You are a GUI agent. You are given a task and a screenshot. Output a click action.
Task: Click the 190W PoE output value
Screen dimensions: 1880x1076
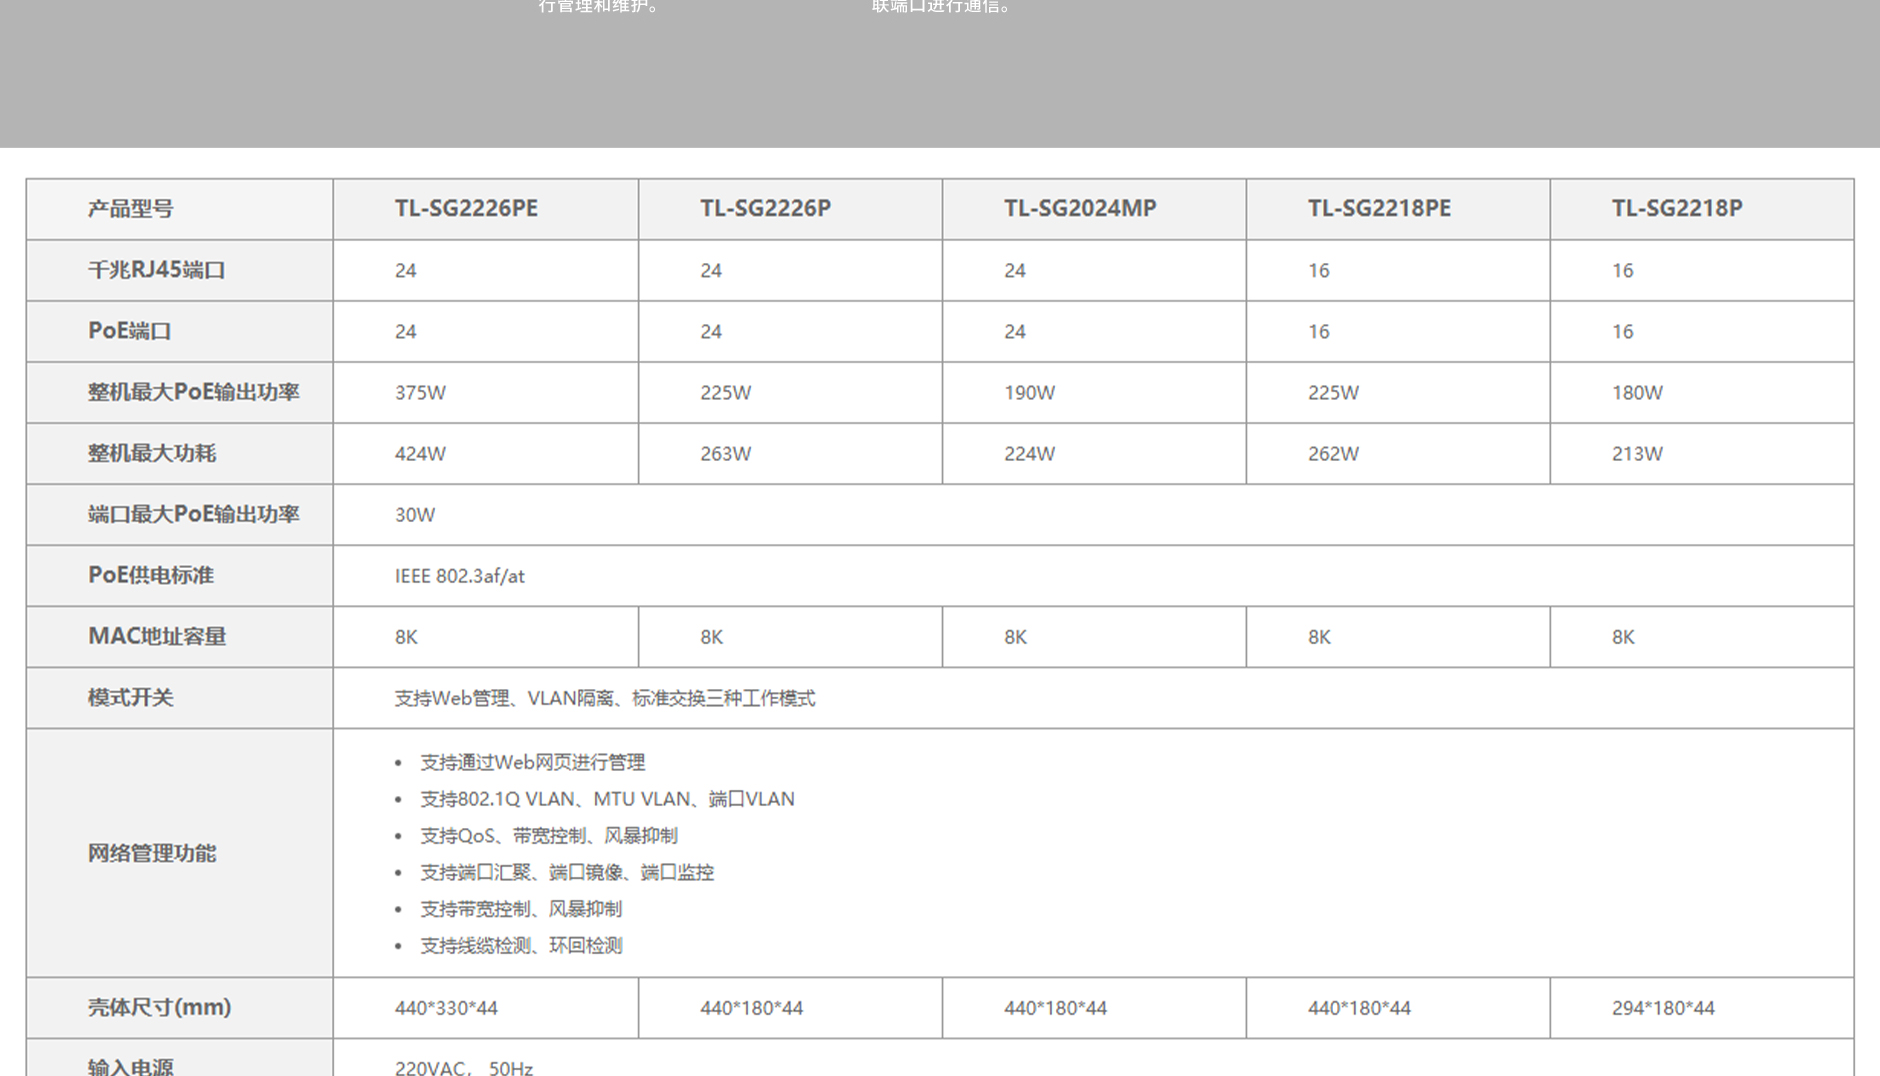(x=1029, y=393)
